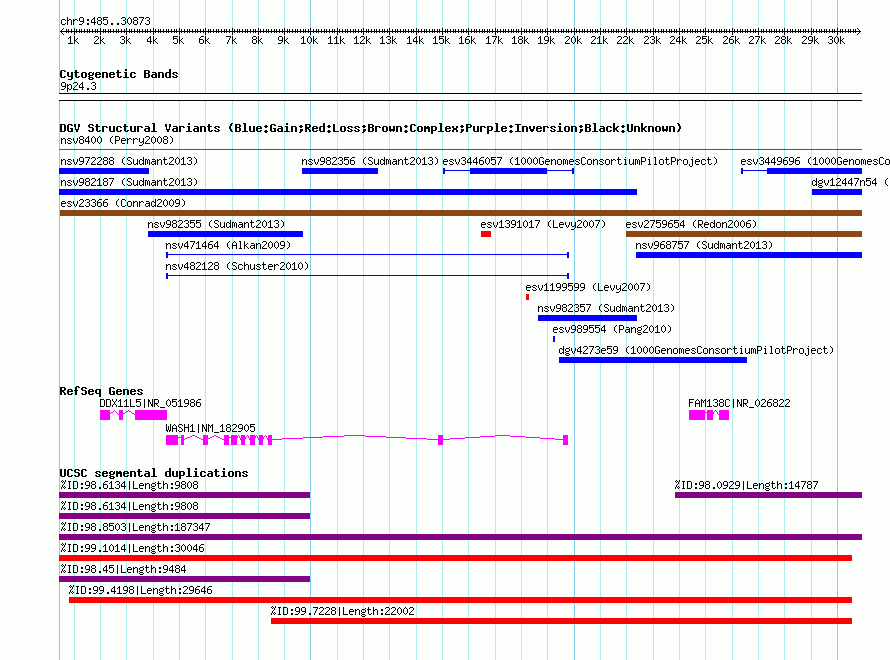
Task: Open the dgv12447n54 variant
Action: 837,192
